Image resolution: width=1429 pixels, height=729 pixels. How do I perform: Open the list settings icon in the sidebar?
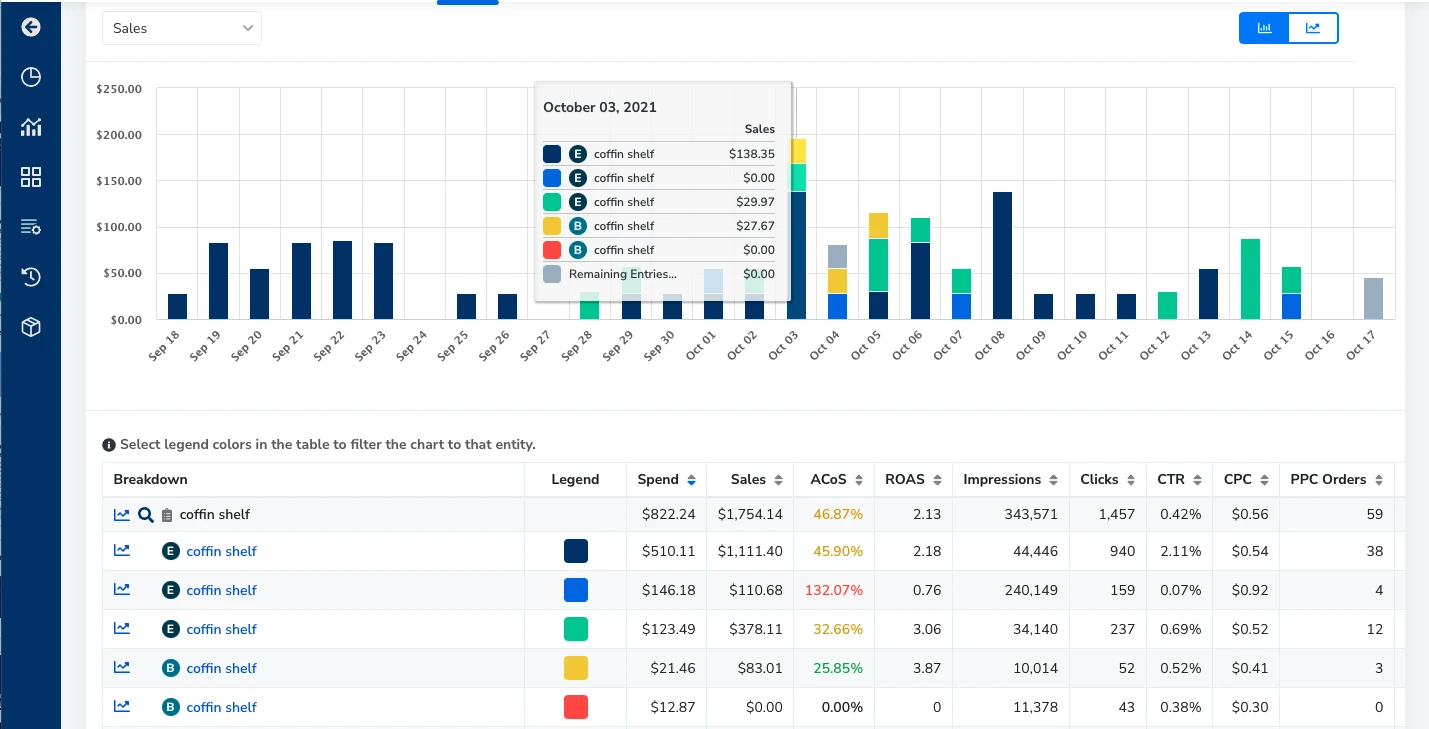[30, 227]
